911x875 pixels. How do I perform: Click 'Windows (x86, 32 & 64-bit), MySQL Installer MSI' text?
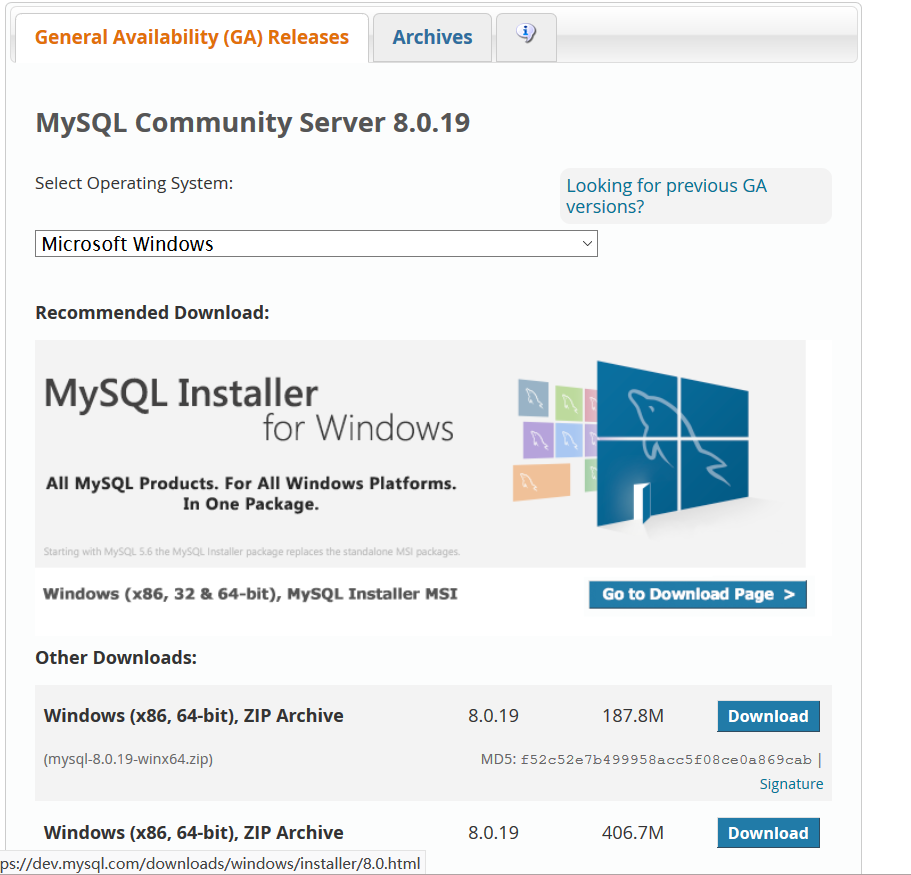(x=250, y=594)
